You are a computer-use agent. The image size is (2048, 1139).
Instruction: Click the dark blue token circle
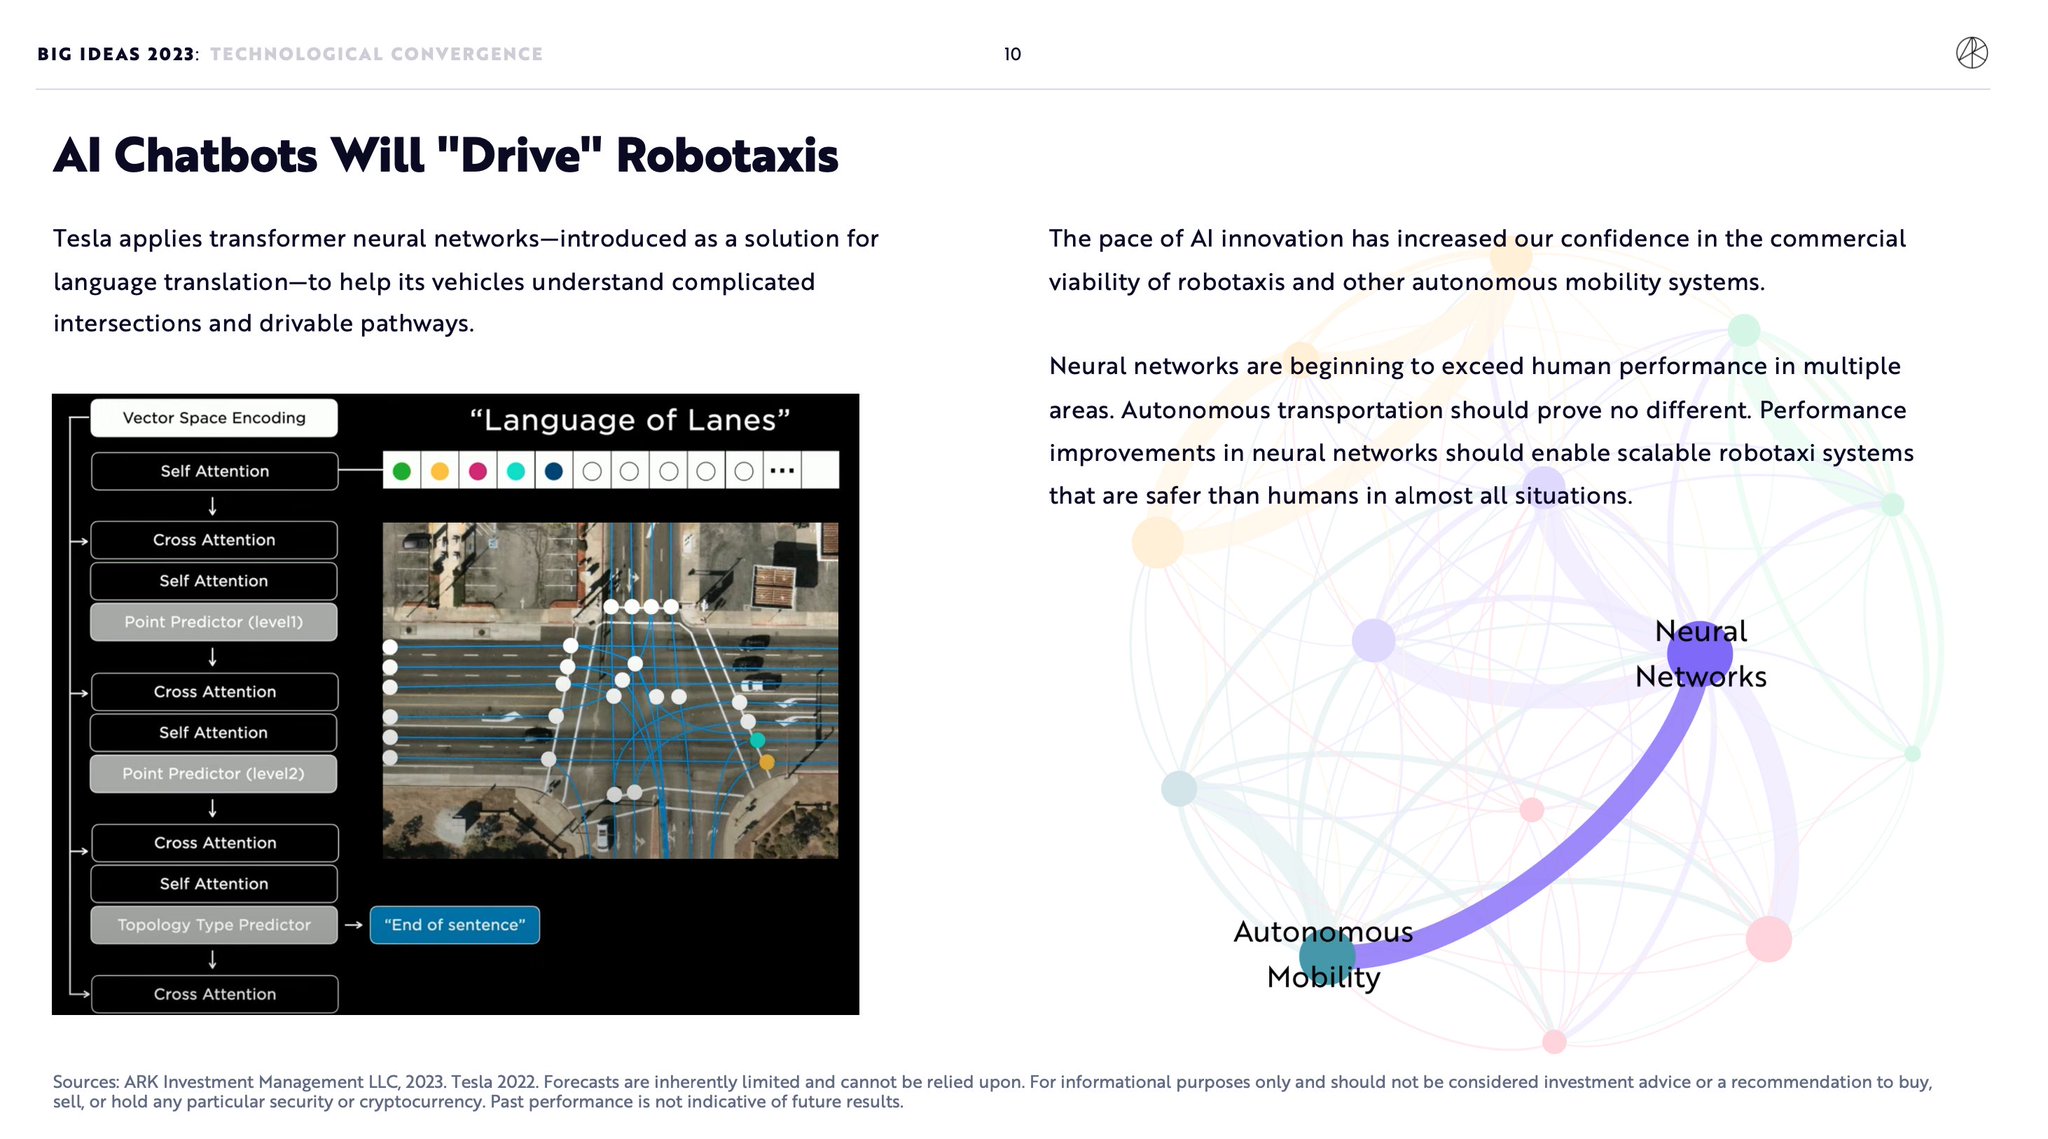click(553, 471)
